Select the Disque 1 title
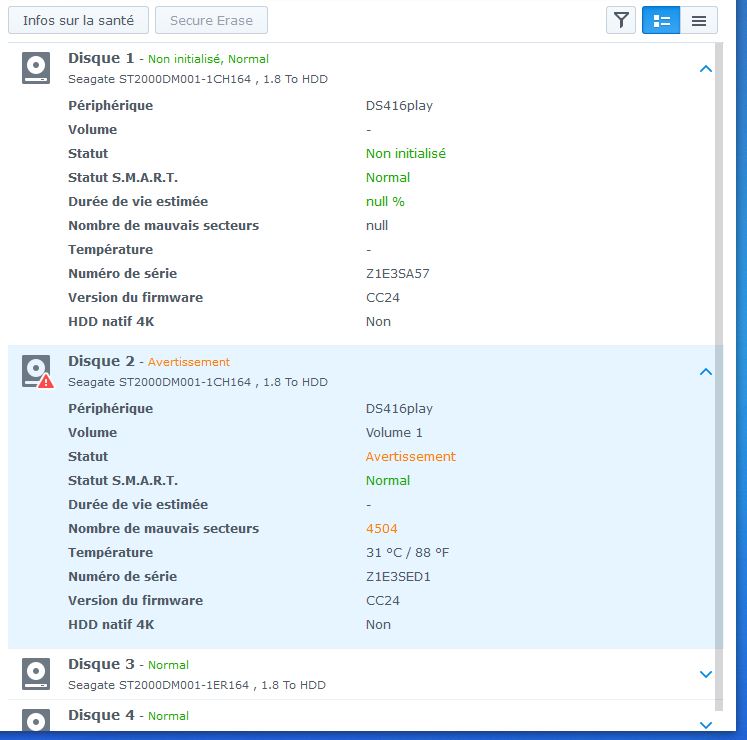This screenshot has height=740, width=747. point(101,58)
